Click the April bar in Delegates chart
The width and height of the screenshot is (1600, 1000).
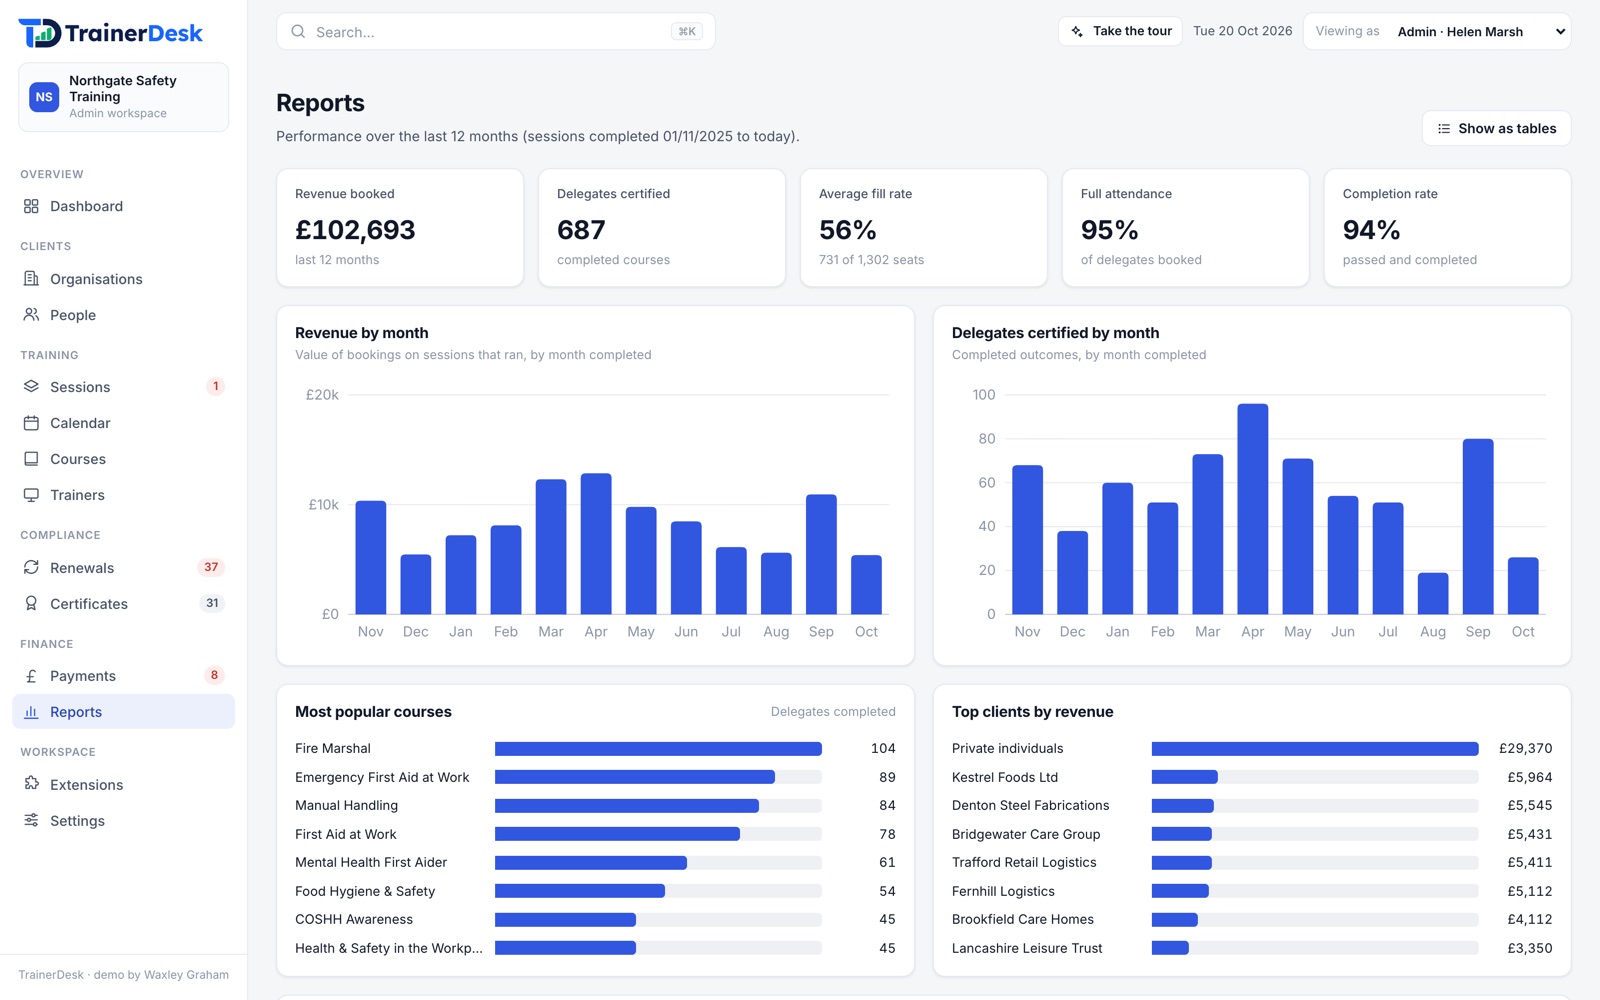point(1253,509)
